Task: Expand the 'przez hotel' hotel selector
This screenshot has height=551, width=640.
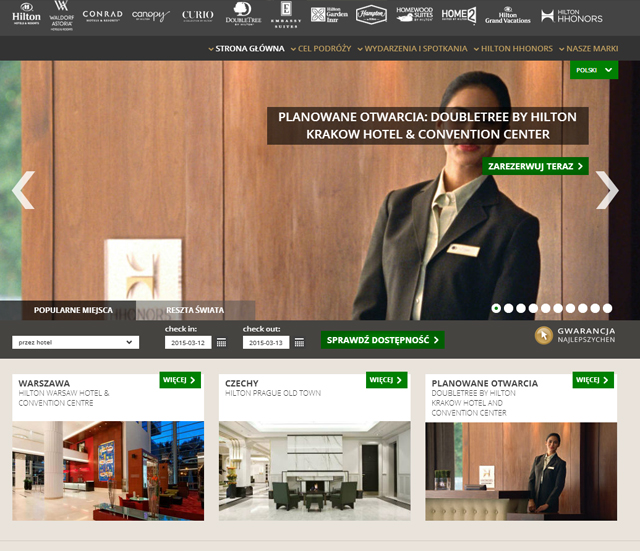Action: (x=75, y=342)
